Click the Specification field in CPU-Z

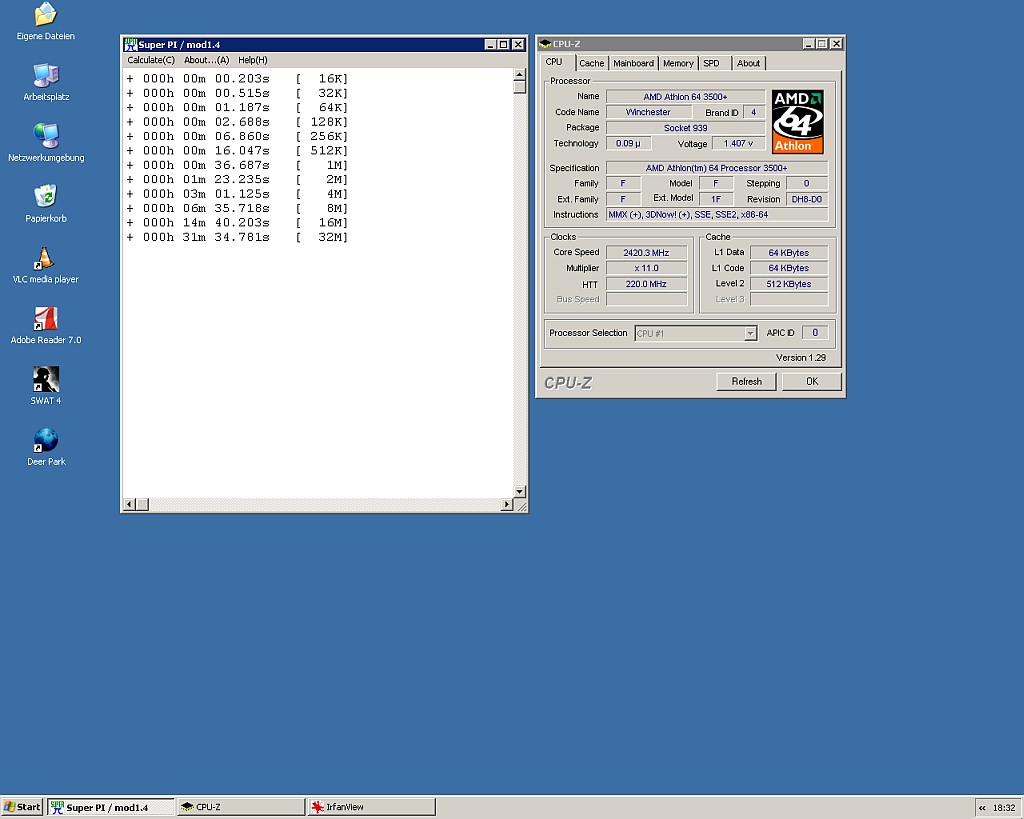coord(717,168)
